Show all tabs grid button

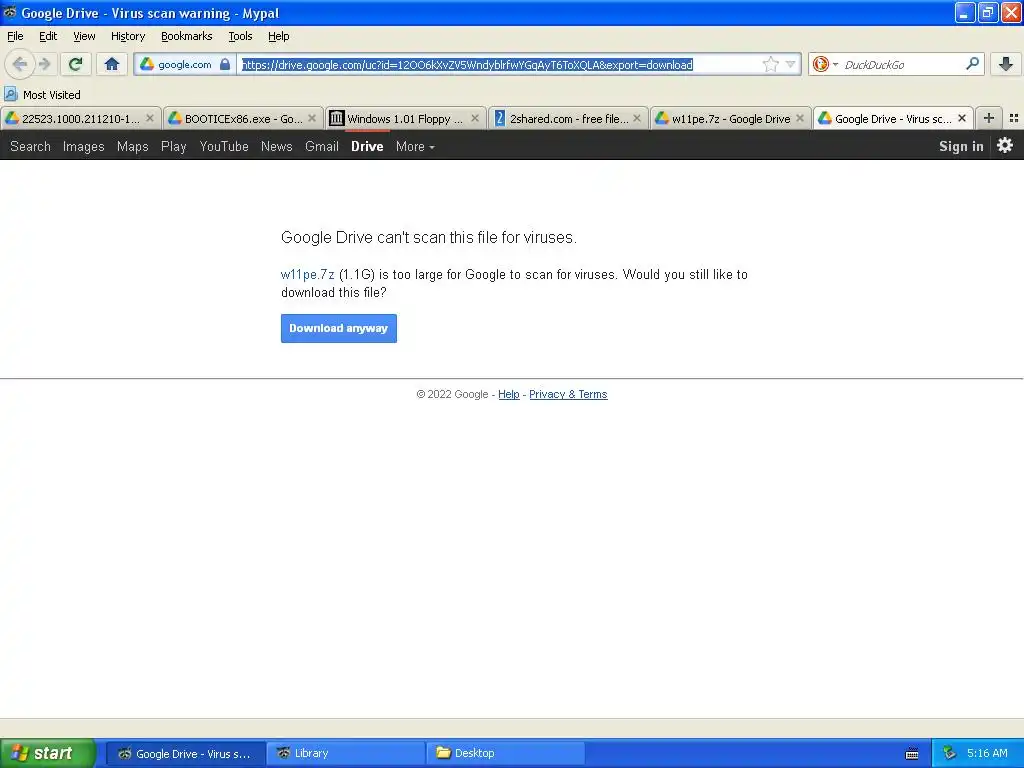(x=1014, y=118)
